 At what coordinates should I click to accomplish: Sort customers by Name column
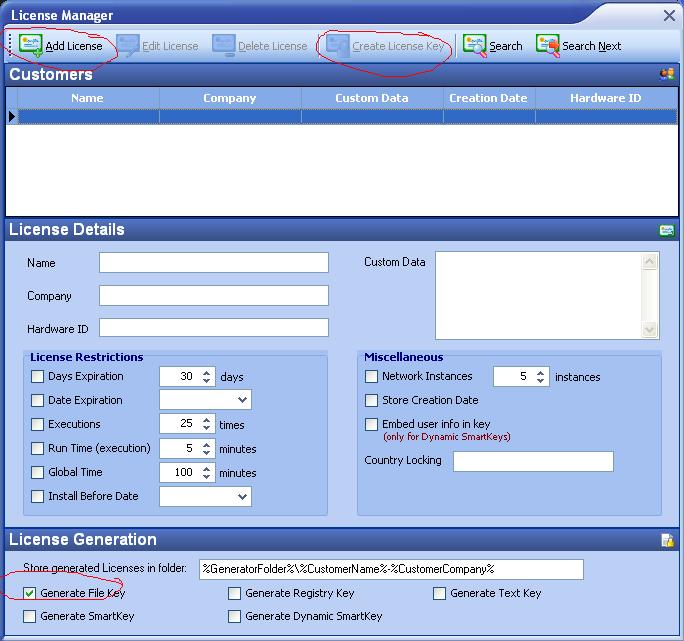point(88,98)
